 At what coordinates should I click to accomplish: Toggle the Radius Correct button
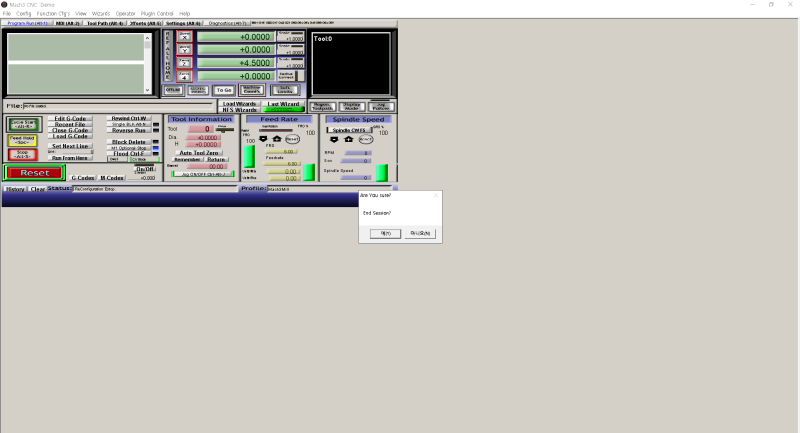point(290,76)
